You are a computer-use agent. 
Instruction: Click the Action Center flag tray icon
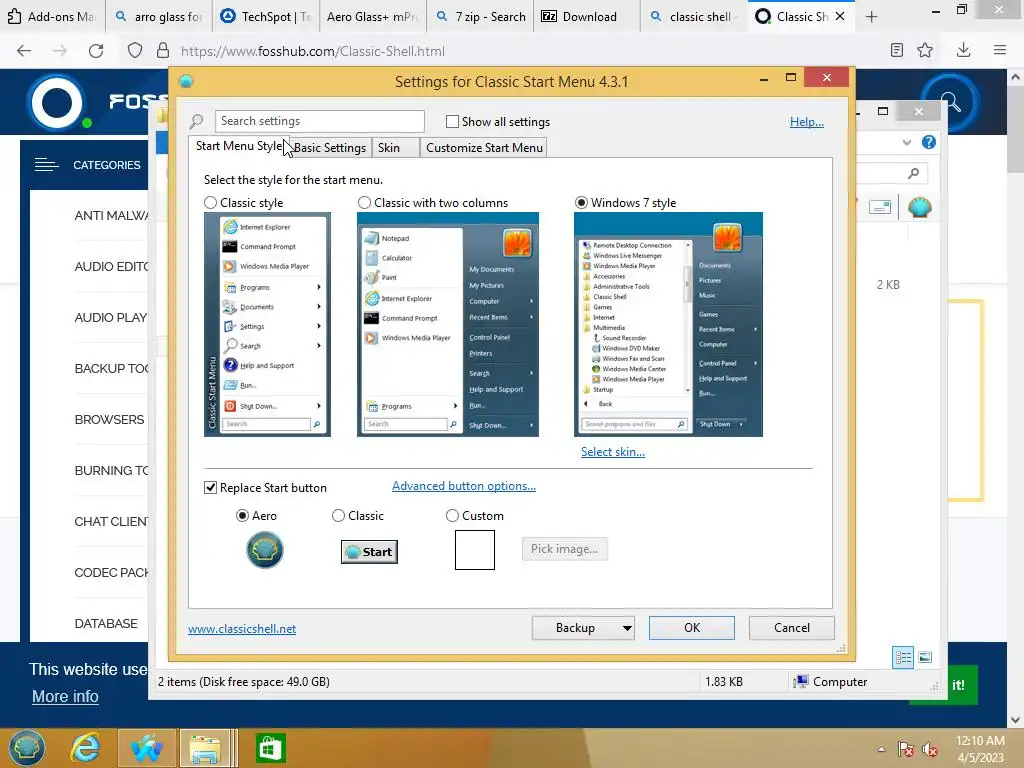pos(905,750)
